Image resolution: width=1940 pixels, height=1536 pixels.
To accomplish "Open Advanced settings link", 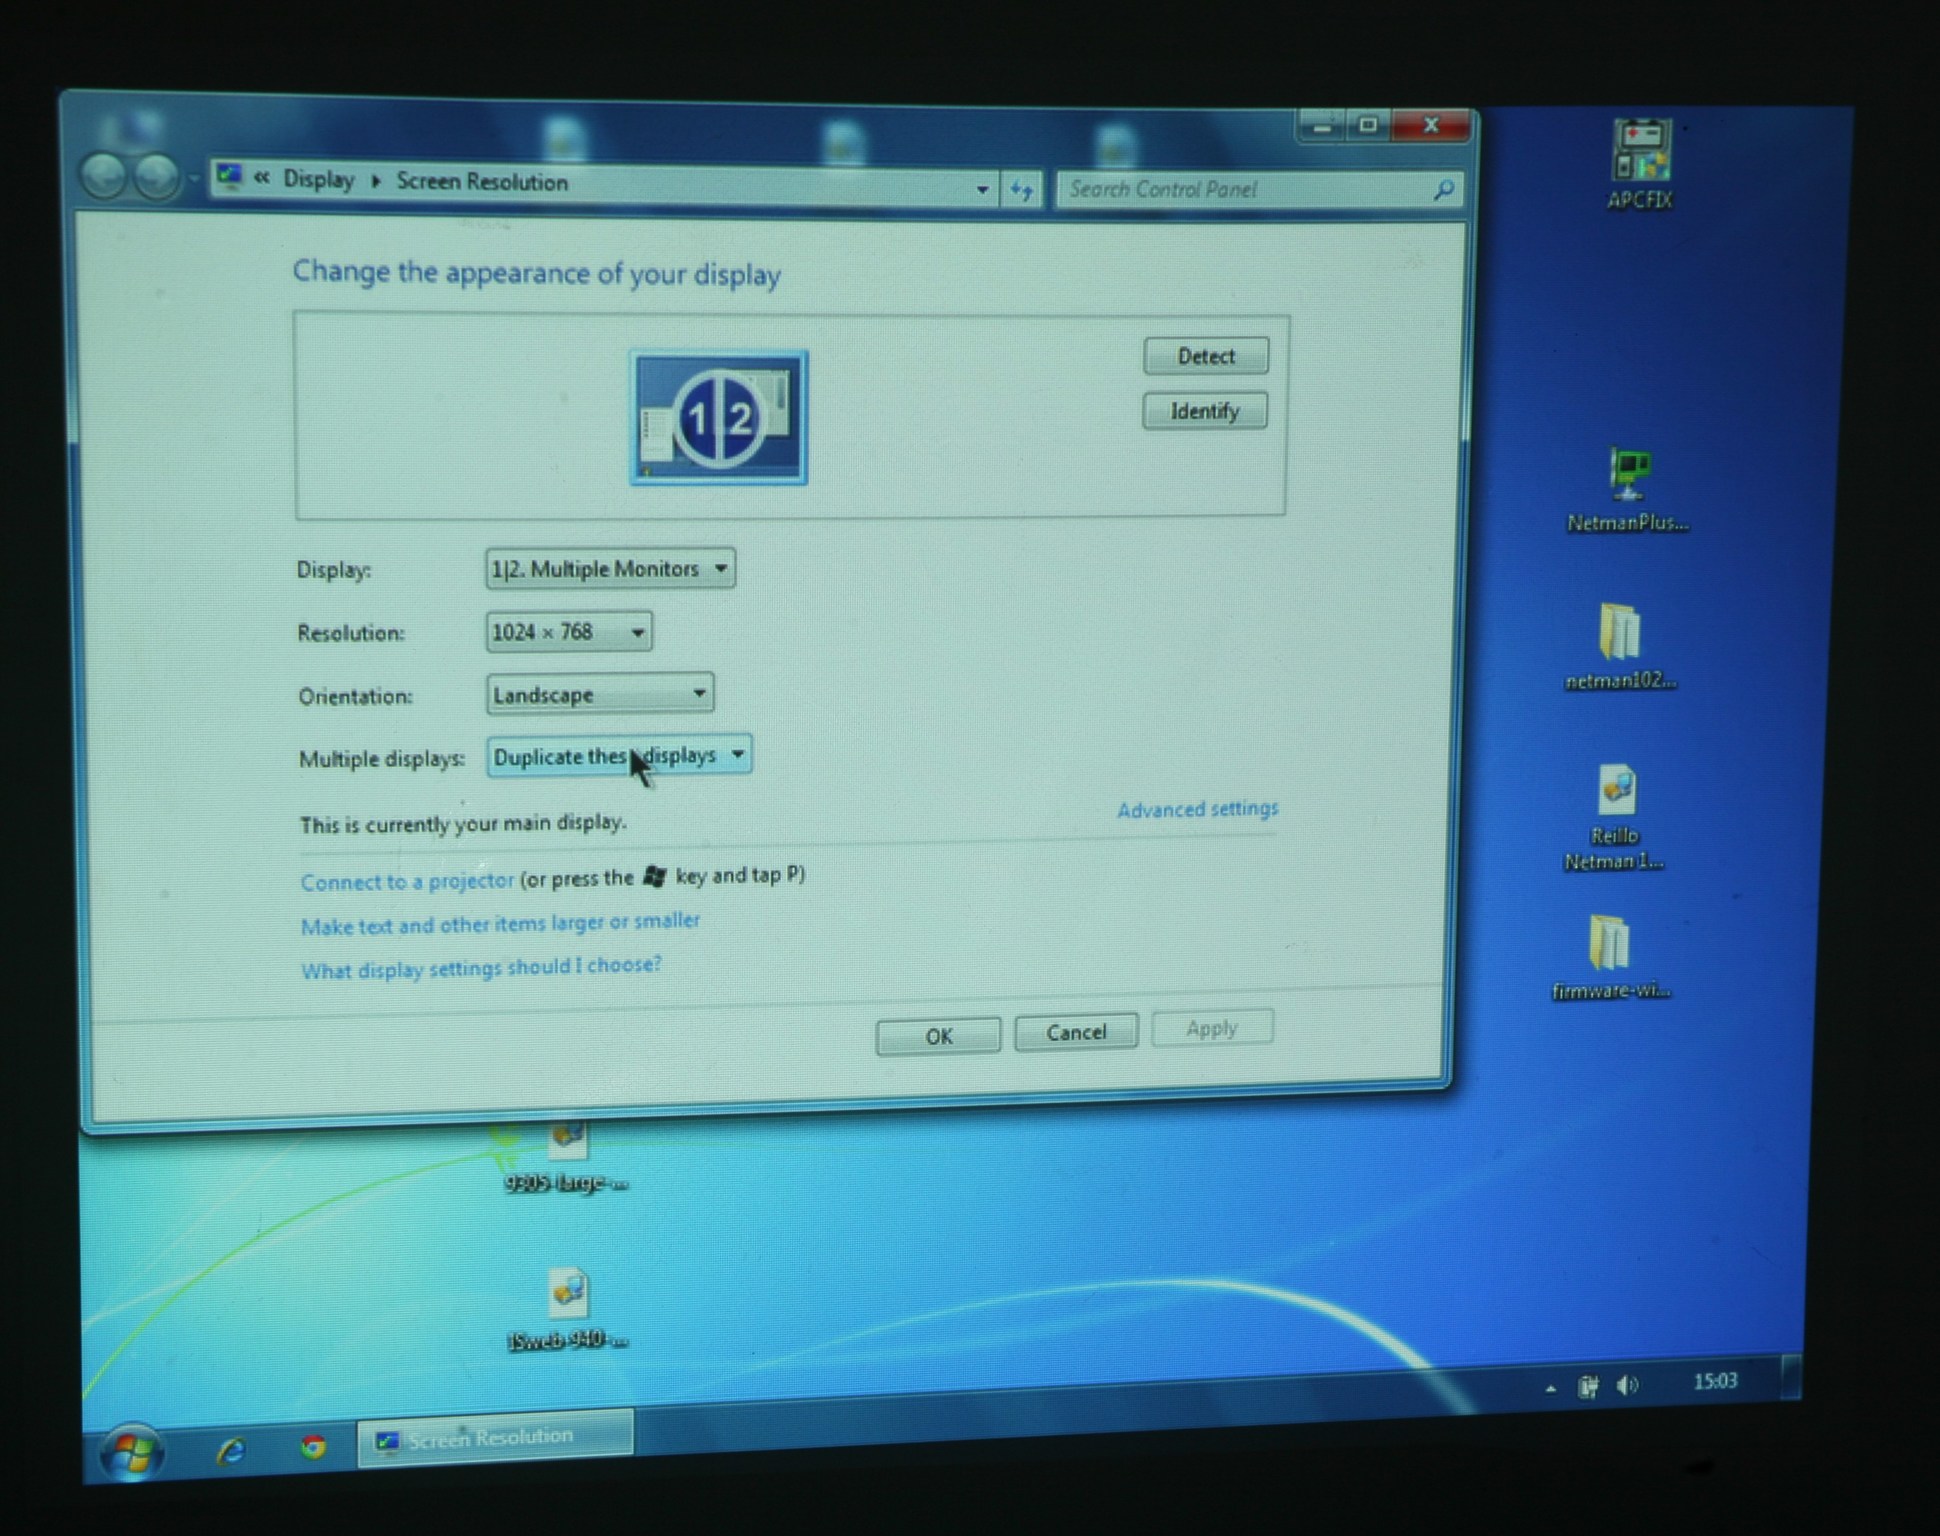I will coord(1198,809).
